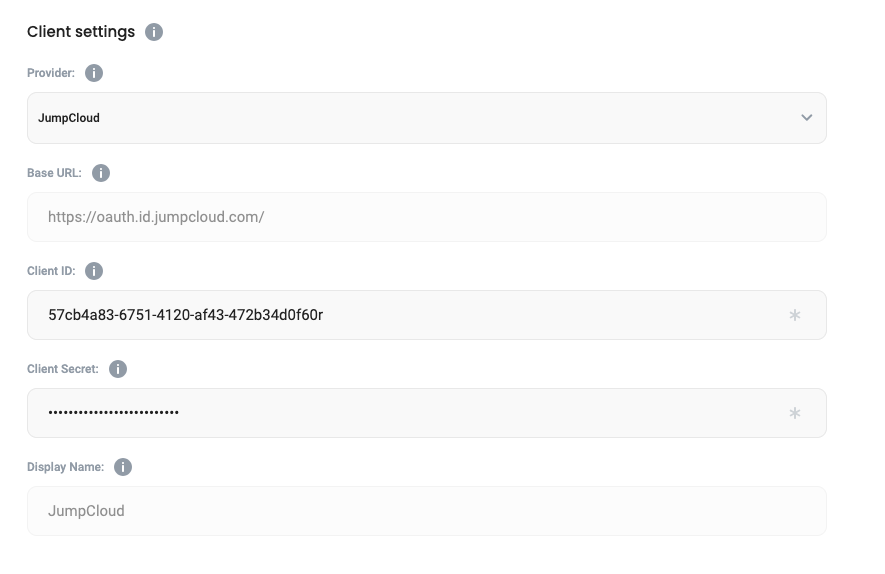Click the "Client Secret:" field label text
The width and height of the screenshot is (885, 574).
click(63, 369)
